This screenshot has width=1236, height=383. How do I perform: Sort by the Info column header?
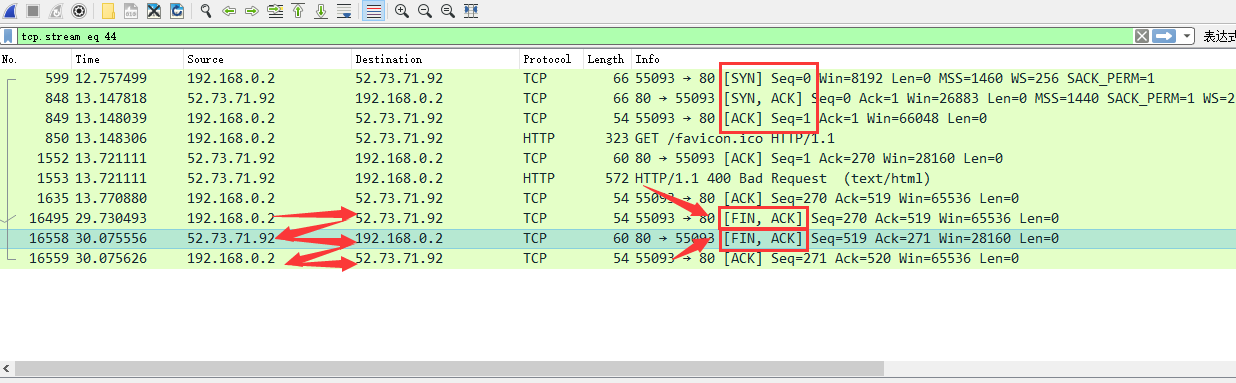(934, 59)
